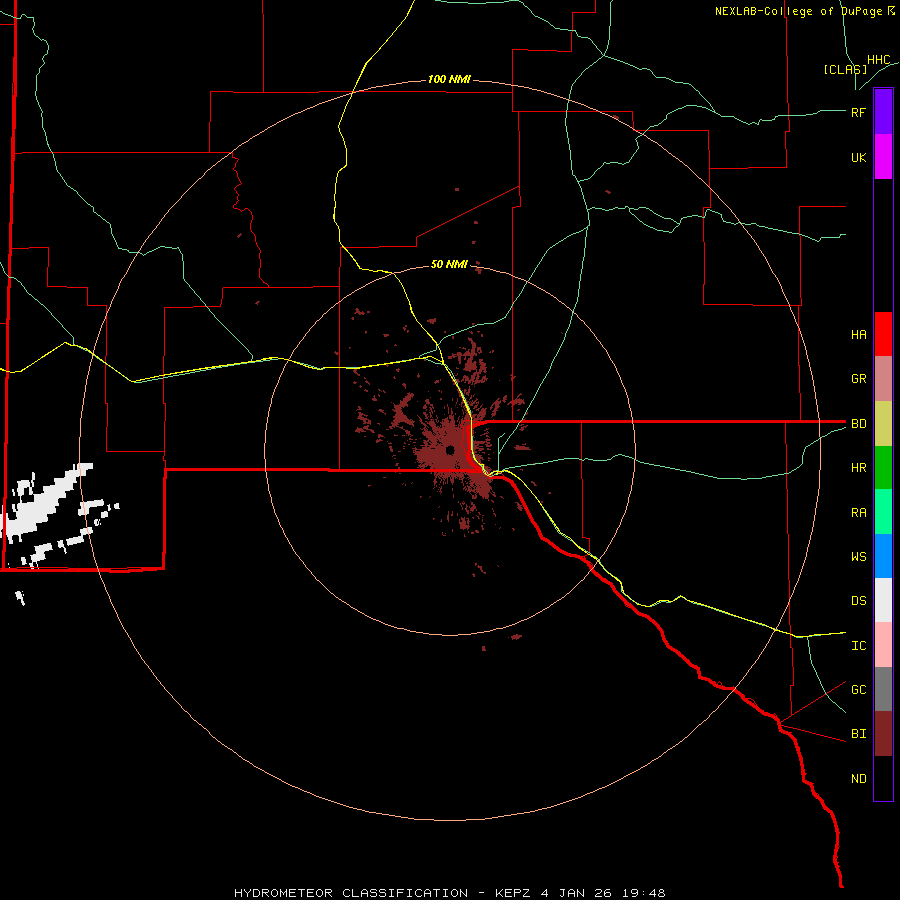Click the "ND" legend label
Viewport: 900px width, 900px height.
point(859,779)
